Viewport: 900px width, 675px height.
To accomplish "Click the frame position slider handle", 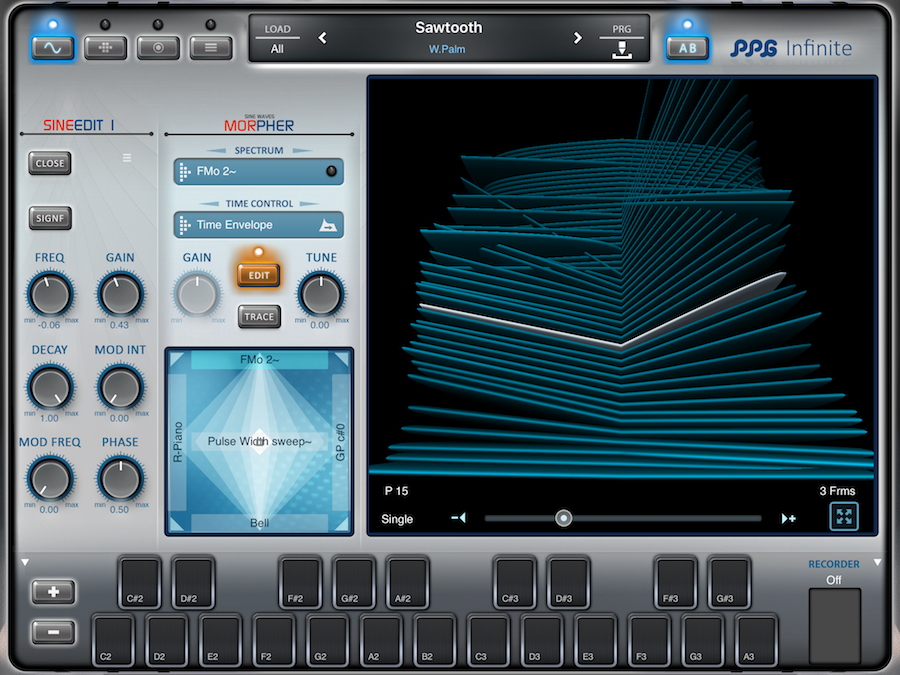I will point(564,518).
